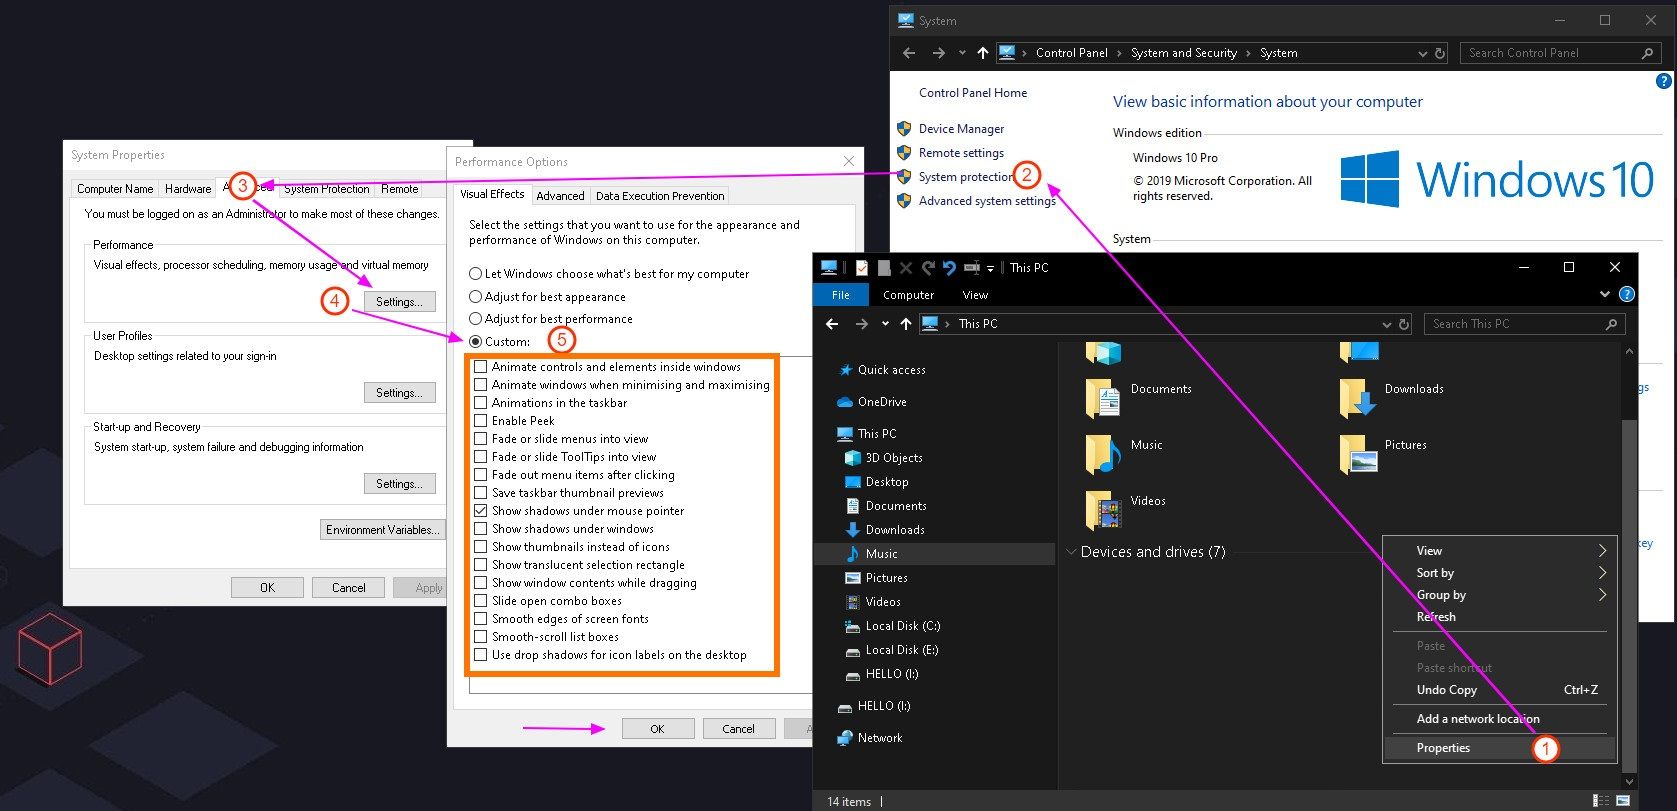
Task: Click grey Redo arrow in This PC quick toolbar
Action: 928,267
